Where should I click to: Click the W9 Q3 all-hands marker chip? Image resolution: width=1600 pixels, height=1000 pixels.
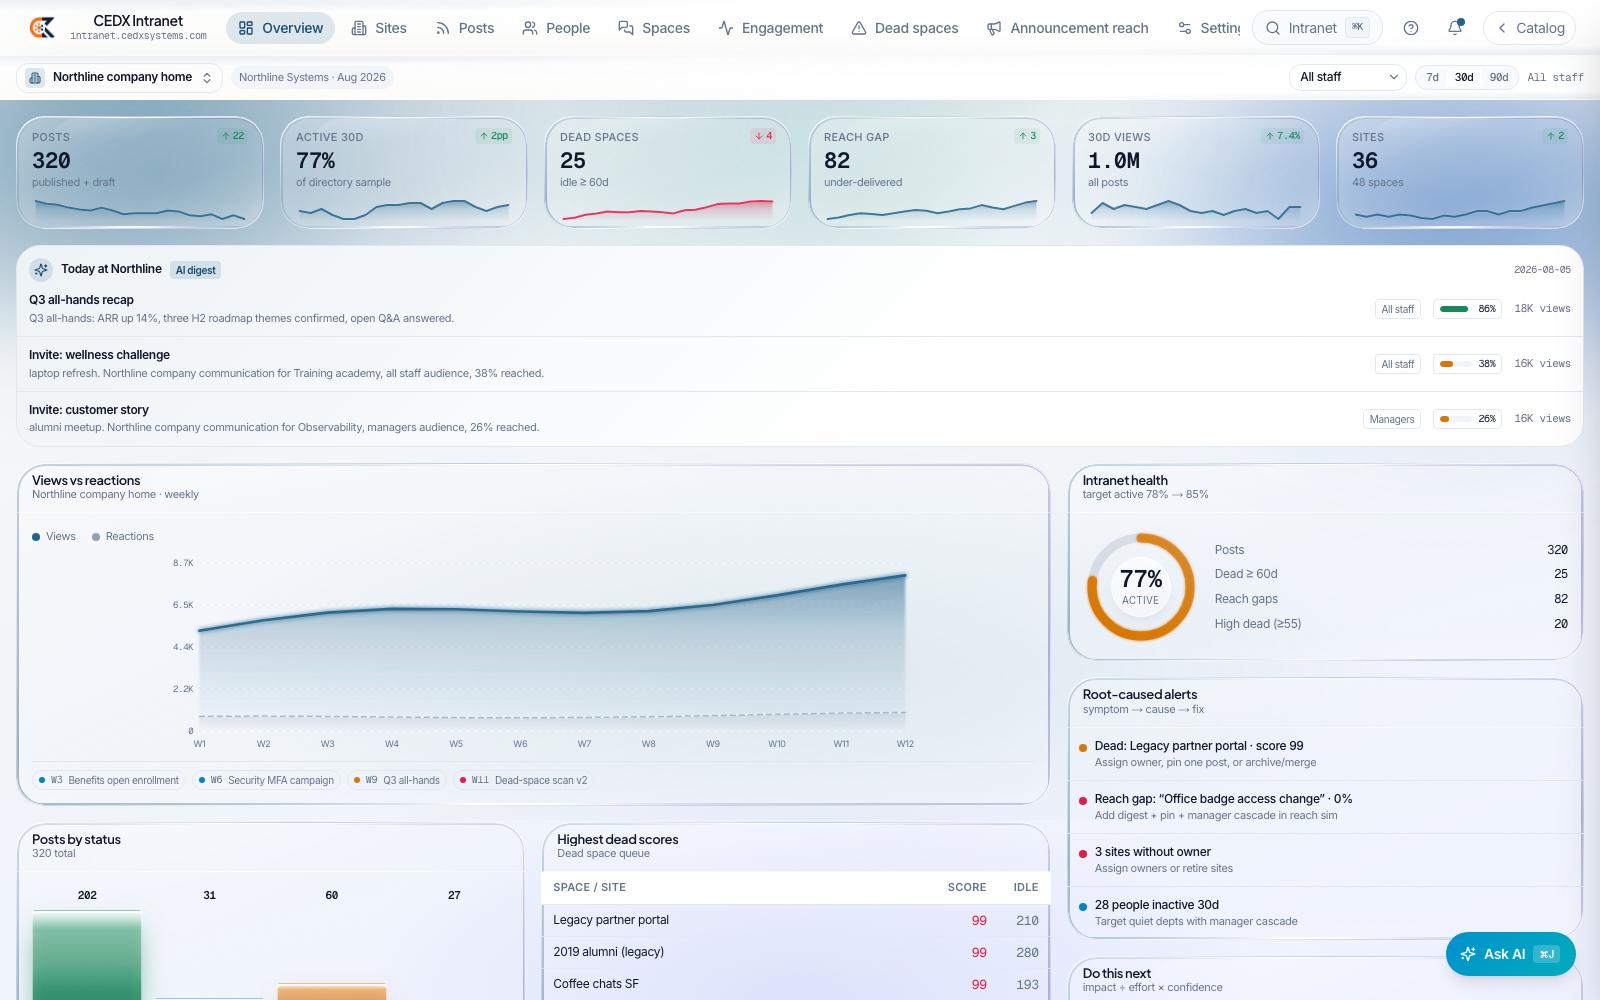pos(397,780)
